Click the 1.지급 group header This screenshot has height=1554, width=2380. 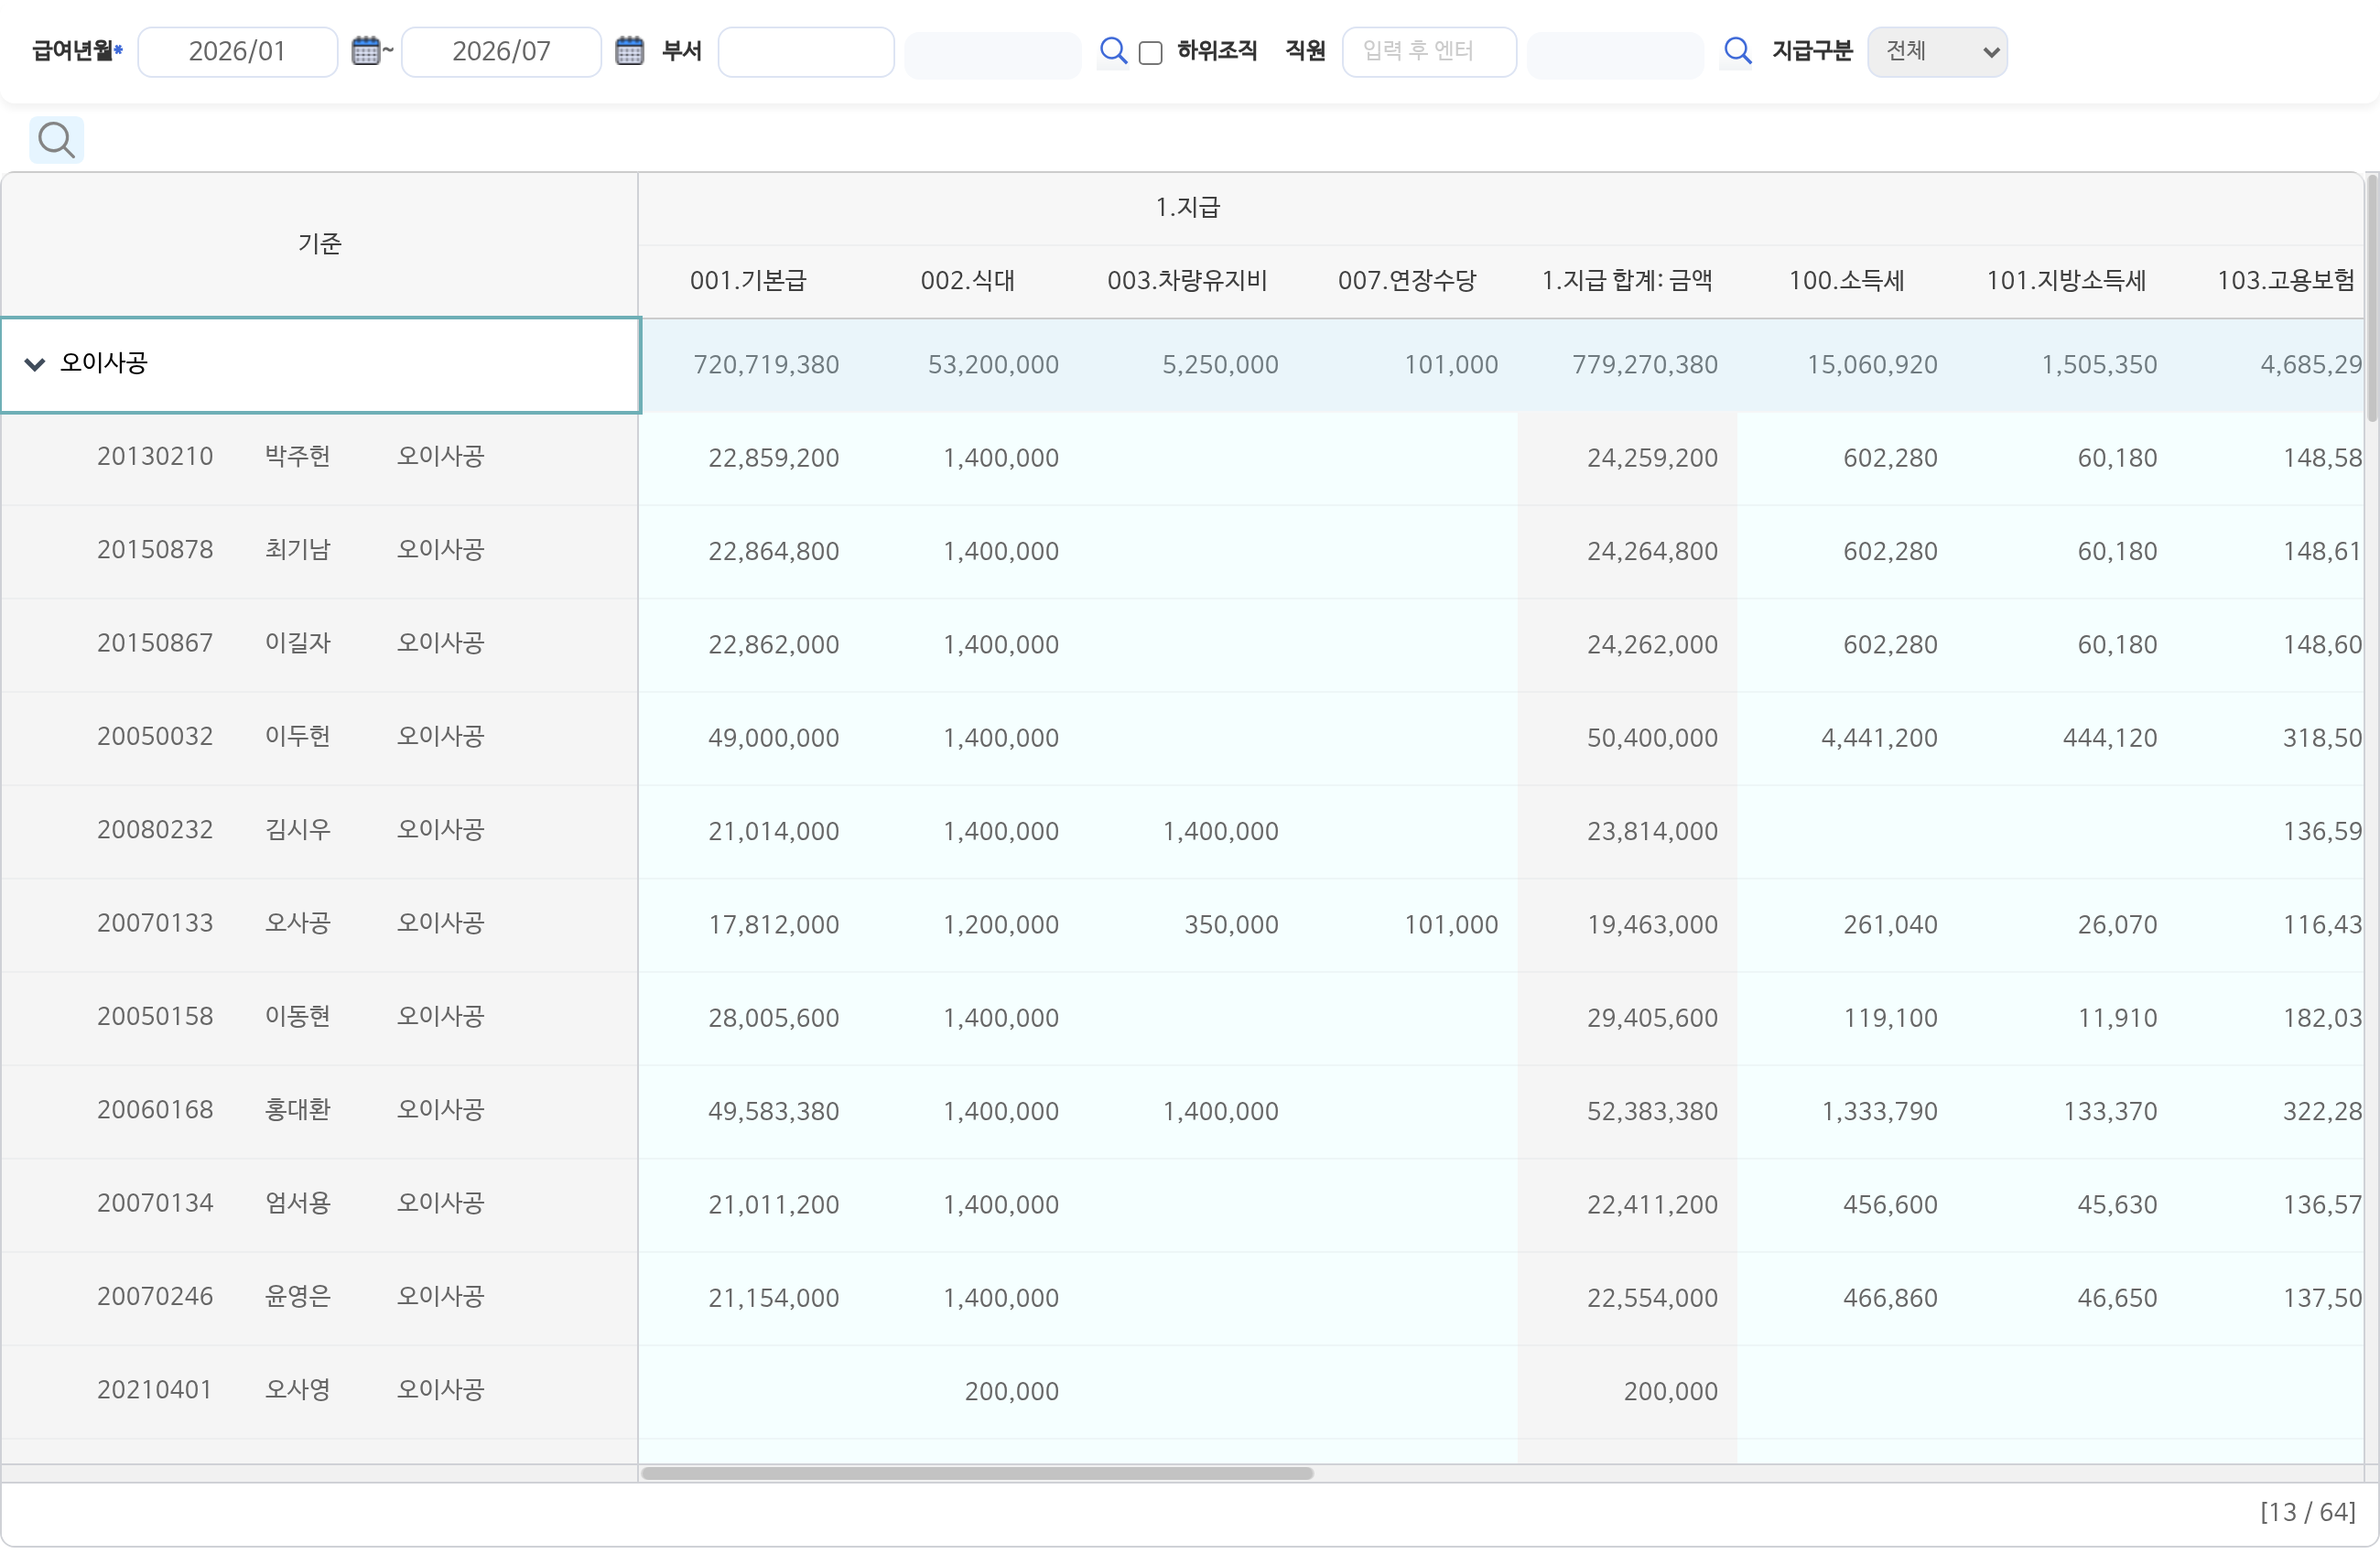[x=1187, y=208]
